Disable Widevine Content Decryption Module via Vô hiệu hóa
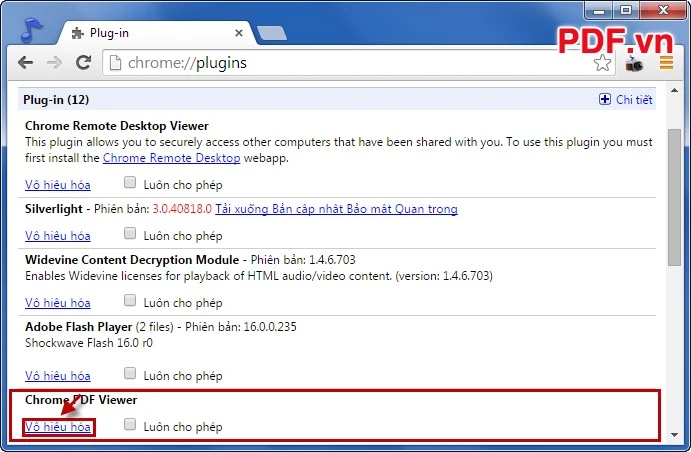691x452 pixels. 58,303
